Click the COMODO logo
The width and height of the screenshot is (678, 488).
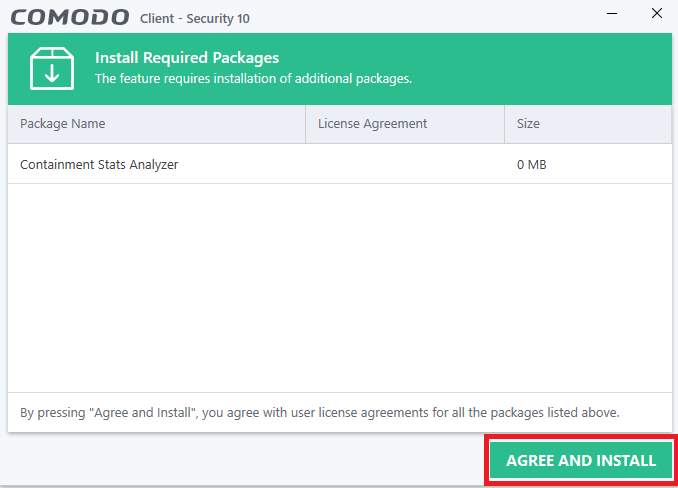[70, 18]
